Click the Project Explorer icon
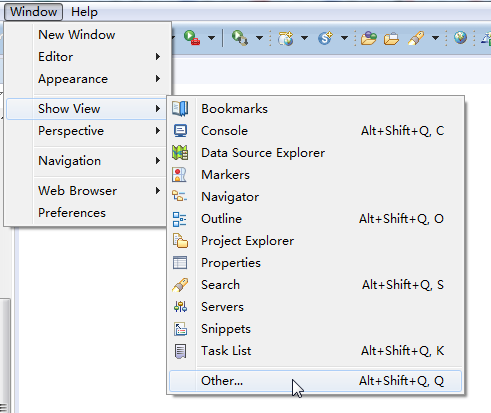Viewport: 491px width, 413px height. 180,241
